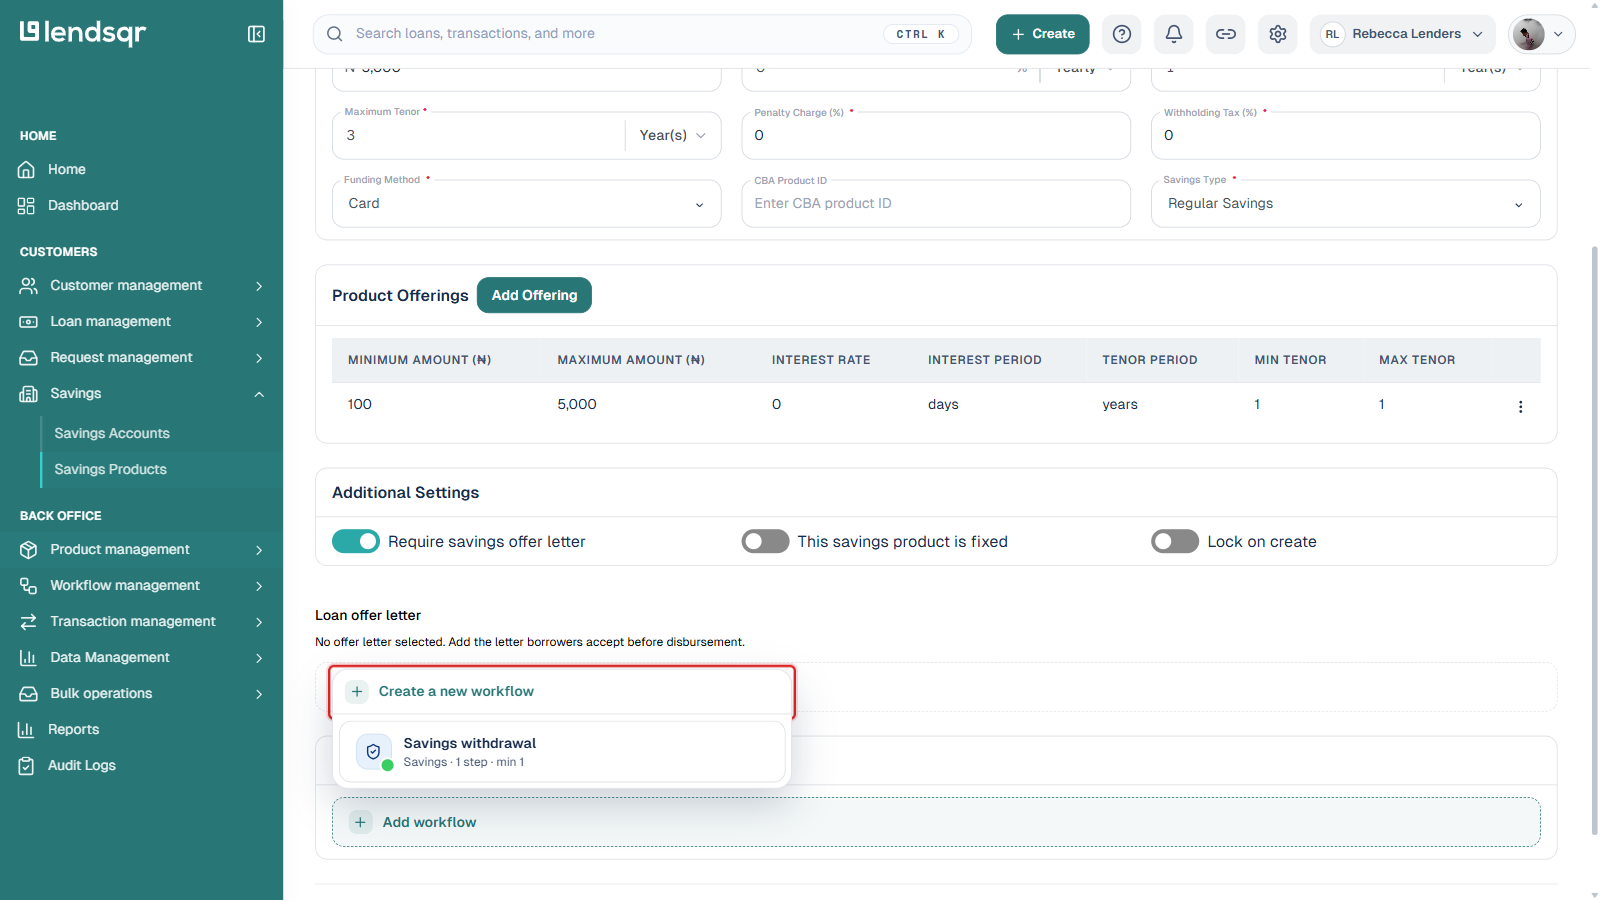Click the Savings withdrawal shield icon
This screenshot has width=1600, height=900.
[373, 752]
